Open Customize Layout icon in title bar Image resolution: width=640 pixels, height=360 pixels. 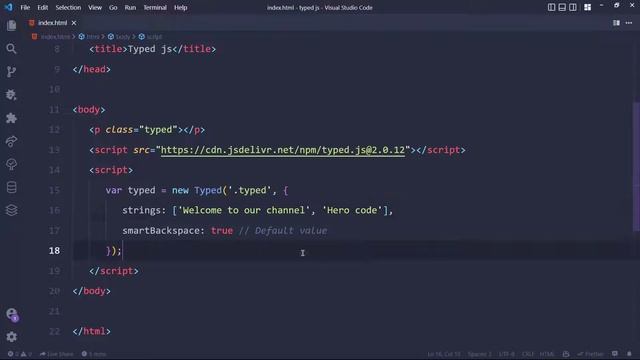(x=587, y=7)
